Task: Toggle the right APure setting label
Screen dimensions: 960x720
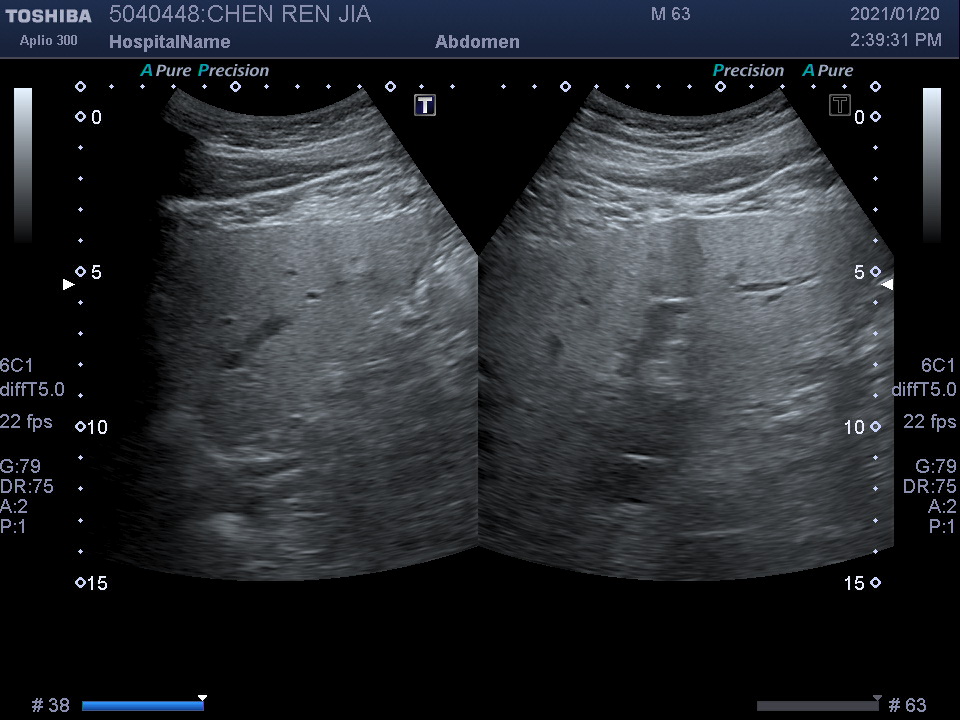Action: pyautogui.click(x=828, y=71)
